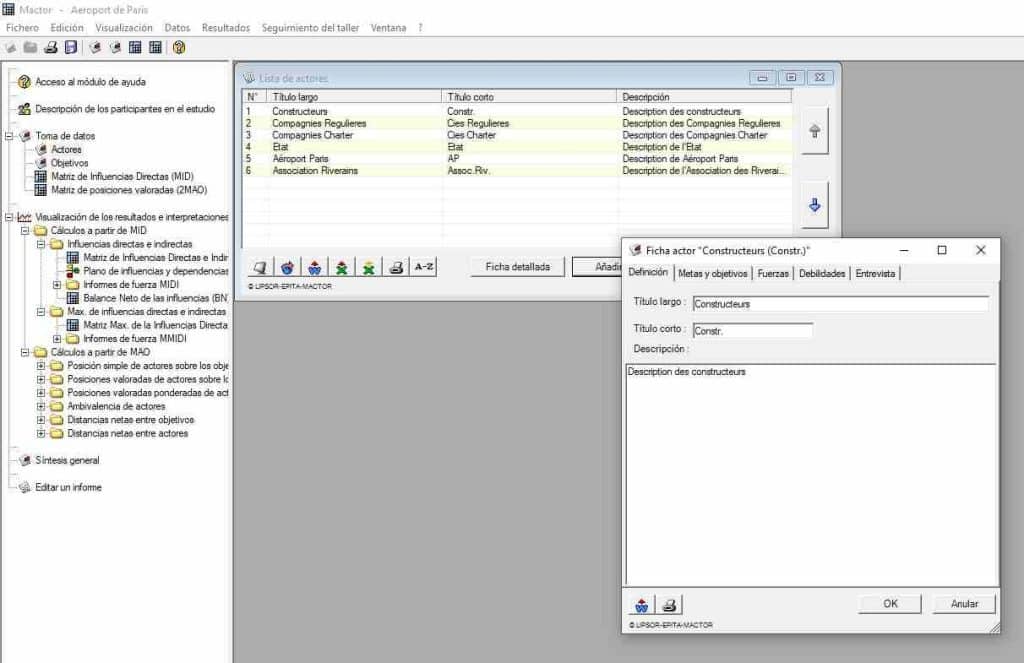Open the Resultados menu

tap(225, 27)
